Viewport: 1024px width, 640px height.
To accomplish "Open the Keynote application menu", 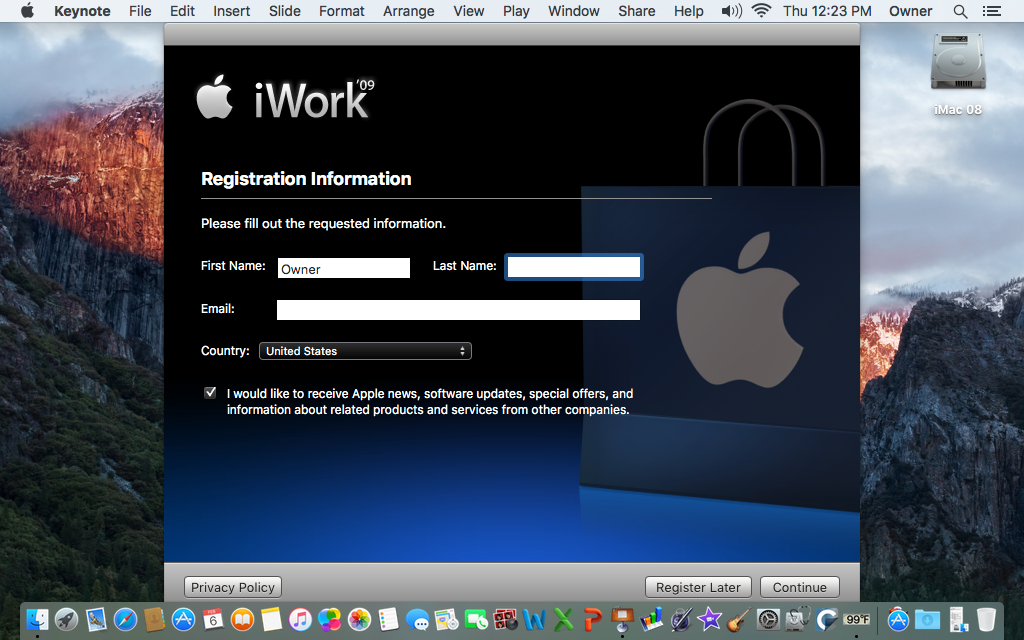I will coord(82,11).
